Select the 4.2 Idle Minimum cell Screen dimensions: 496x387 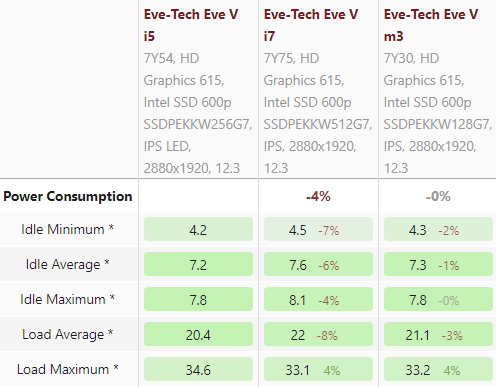pos(198,229)
